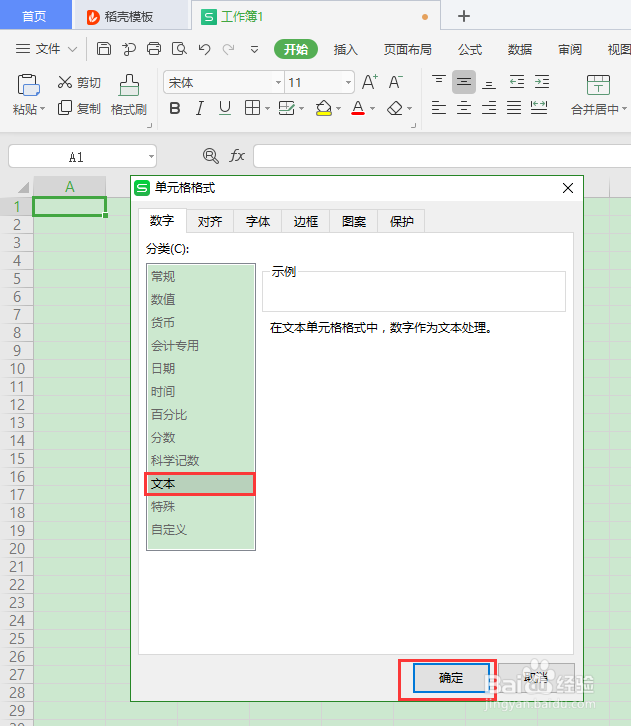Decrease font size with A-
The width and height of the screenshot is (631, 726).
pyautogui.click(x=395, y=82)
